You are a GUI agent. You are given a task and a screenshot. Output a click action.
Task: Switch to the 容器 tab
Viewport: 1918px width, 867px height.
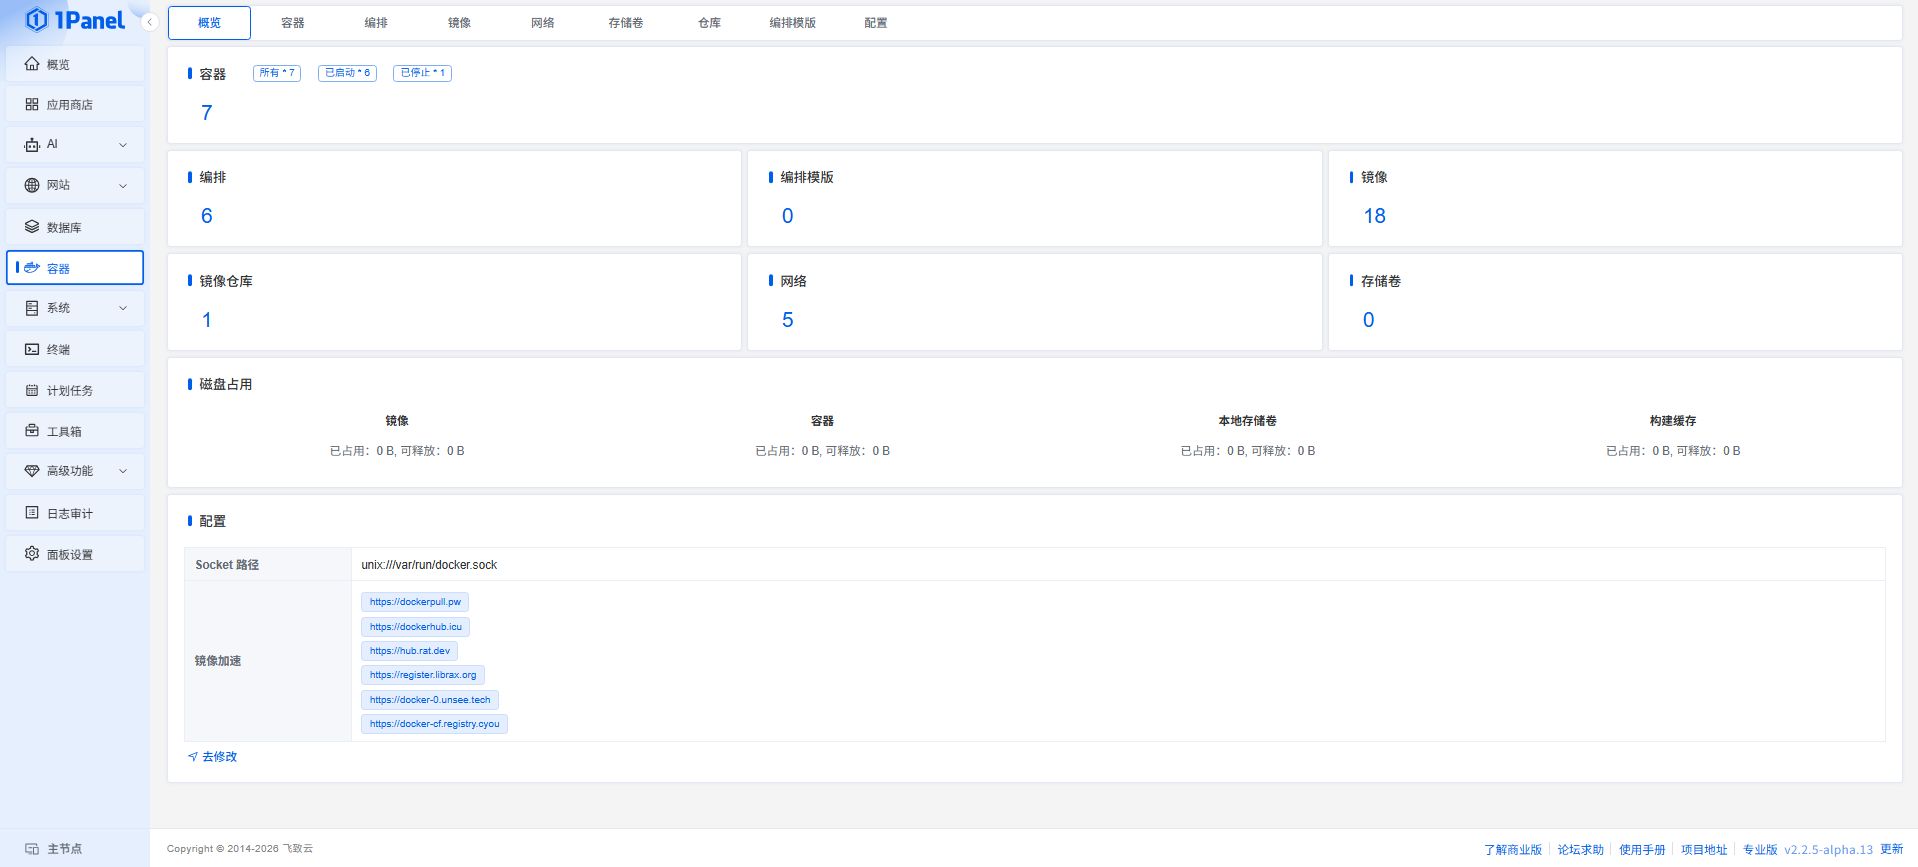point(293,23)
